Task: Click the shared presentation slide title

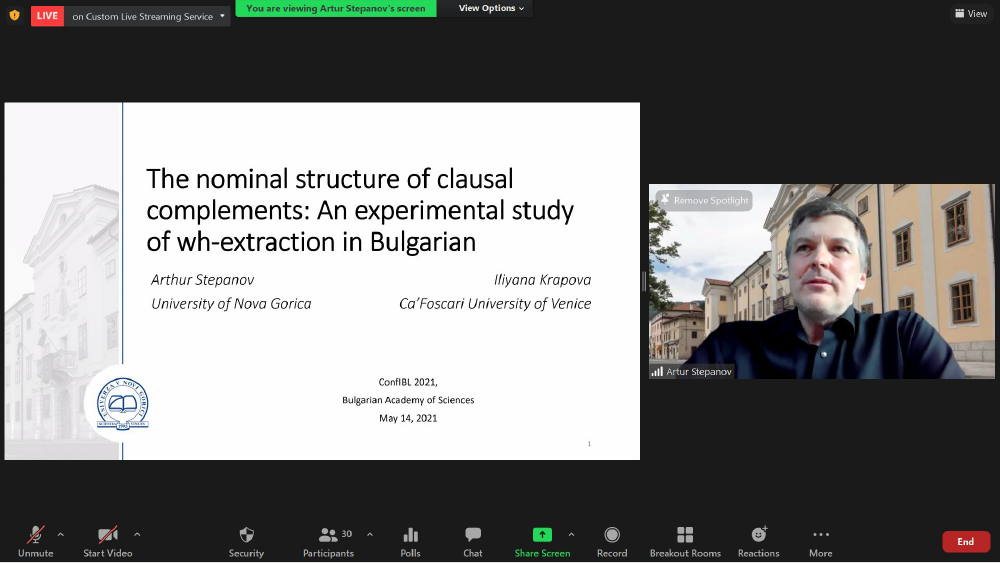Action: [360, 210]
